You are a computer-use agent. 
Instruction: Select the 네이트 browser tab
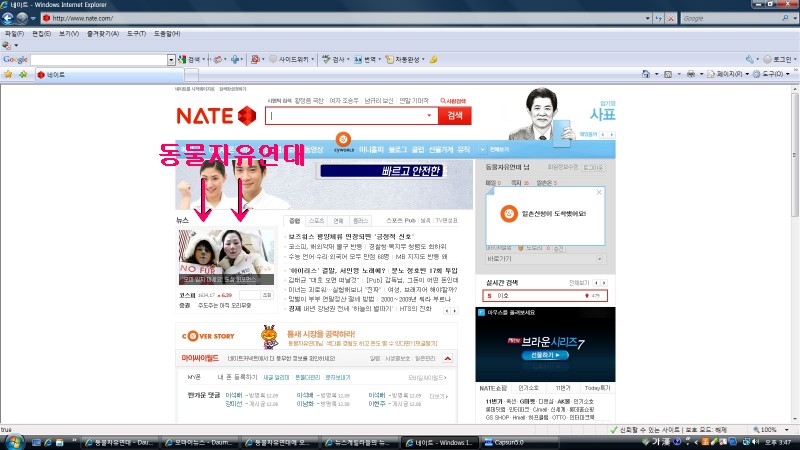[x=109, y=75]
